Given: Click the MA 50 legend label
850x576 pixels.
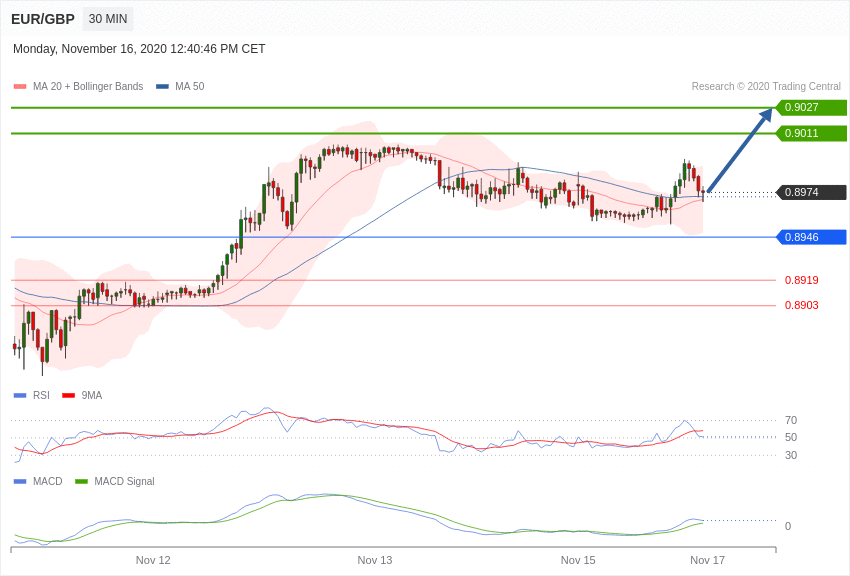Looking at the screenshot, I should pos(190,86).
